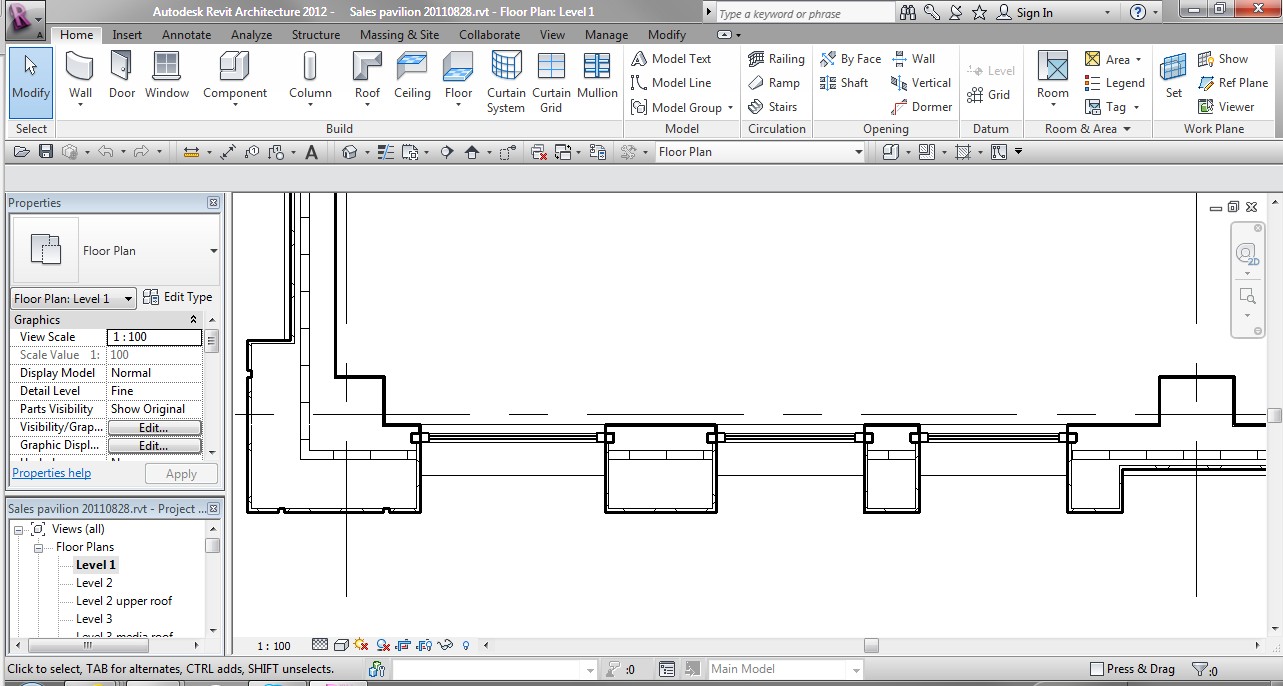Click Edit button for Visibility/Graphics
The height and width of the screenshot is (686, 1283).
click(x=153, y=427)
